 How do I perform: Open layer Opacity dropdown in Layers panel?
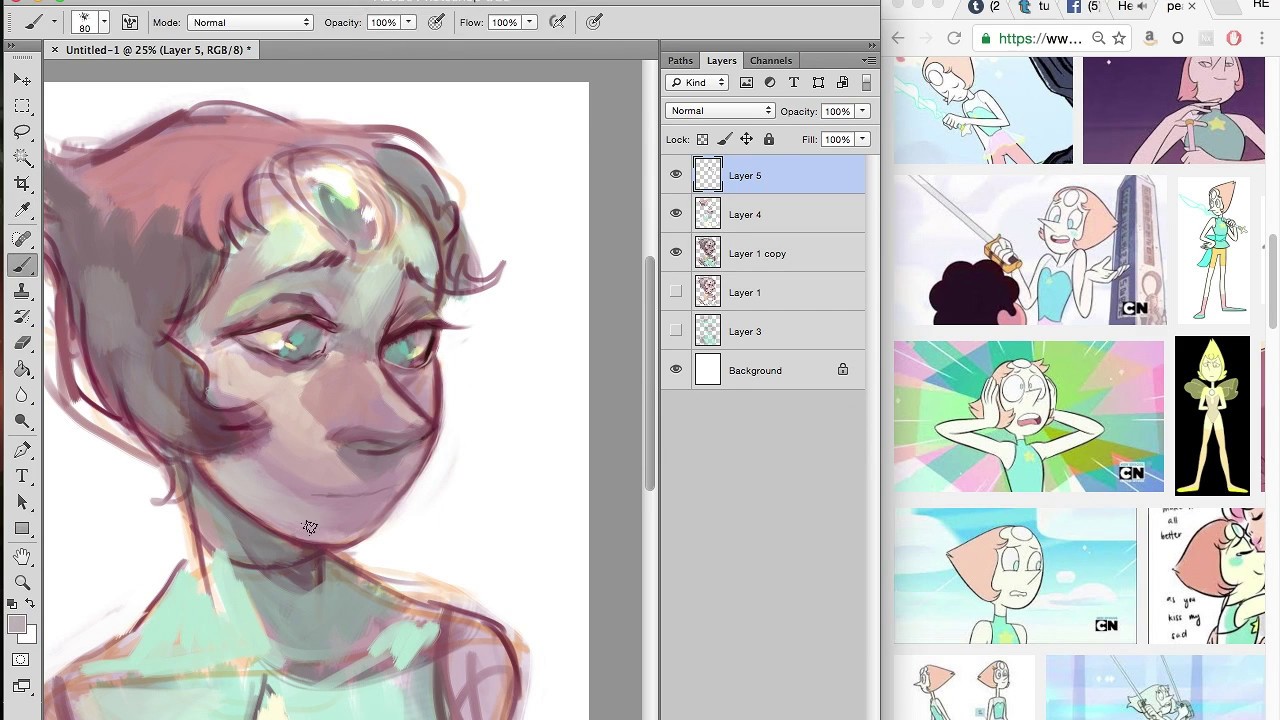click(x=862, y=111)
